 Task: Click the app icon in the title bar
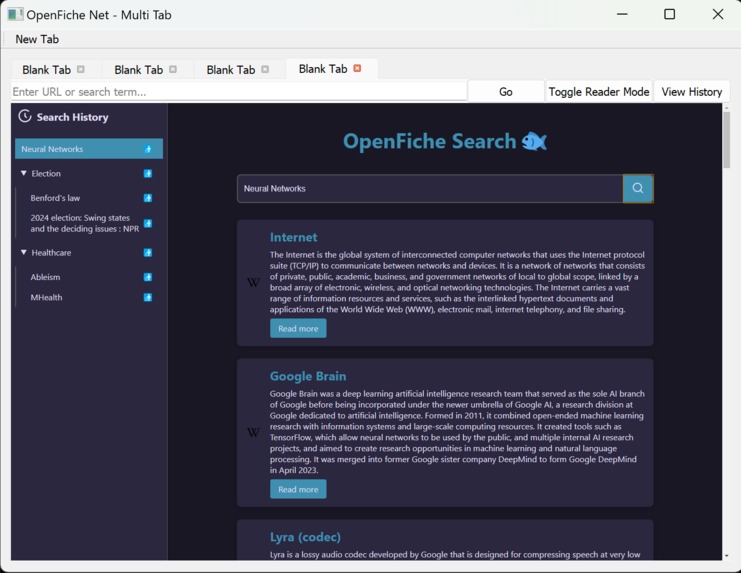(x=15, y=15)
